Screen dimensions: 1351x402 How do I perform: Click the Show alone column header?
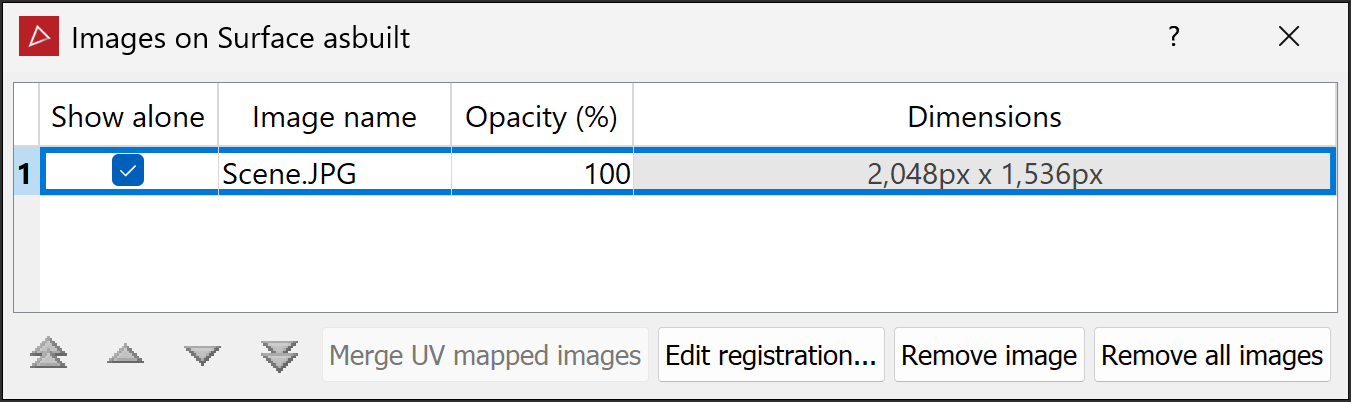coord(128,117)
